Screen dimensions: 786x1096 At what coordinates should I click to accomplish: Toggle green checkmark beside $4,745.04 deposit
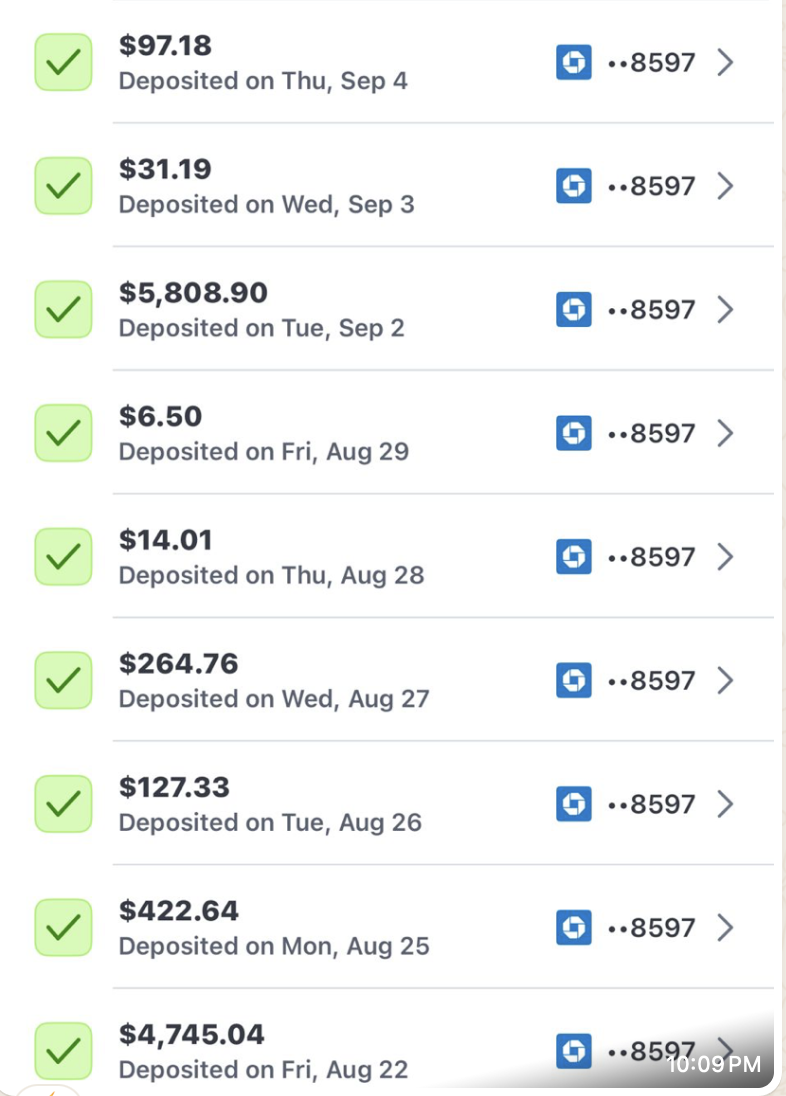coord(64,1051)
